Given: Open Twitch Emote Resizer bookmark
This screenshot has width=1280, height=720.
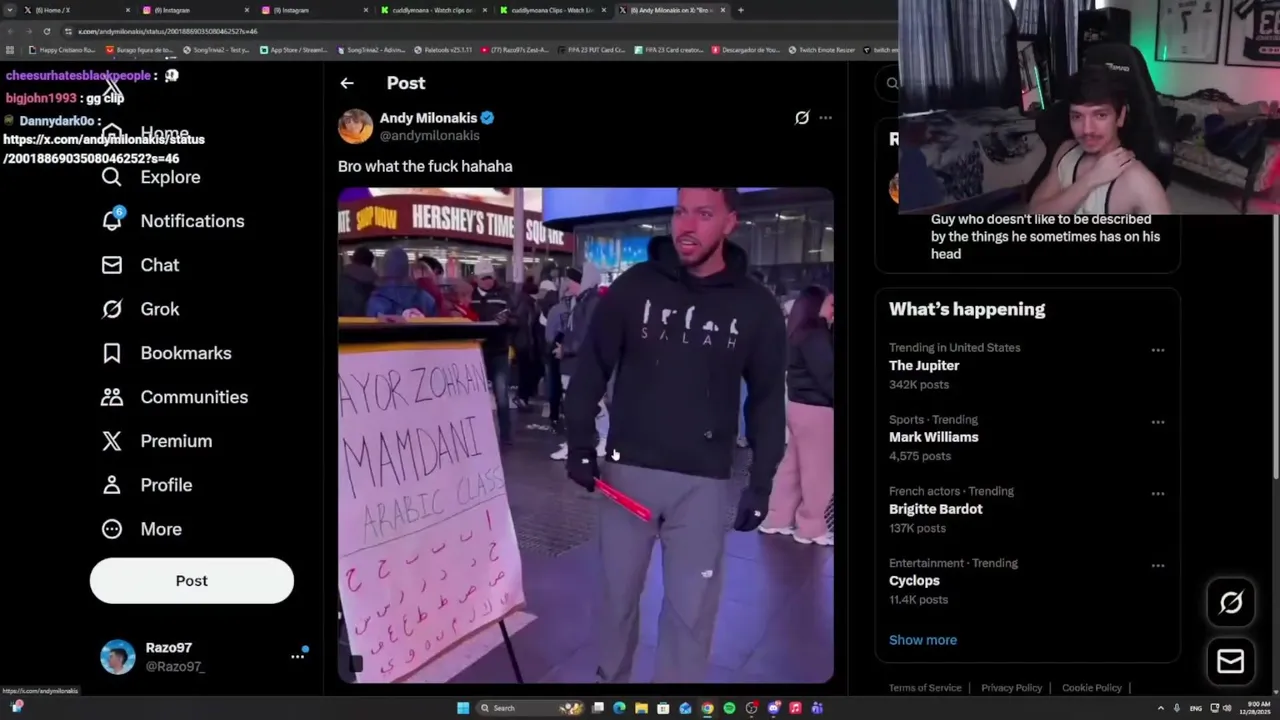Looking at the screenshot, I should pyautogui.click(x=822, y=49).
